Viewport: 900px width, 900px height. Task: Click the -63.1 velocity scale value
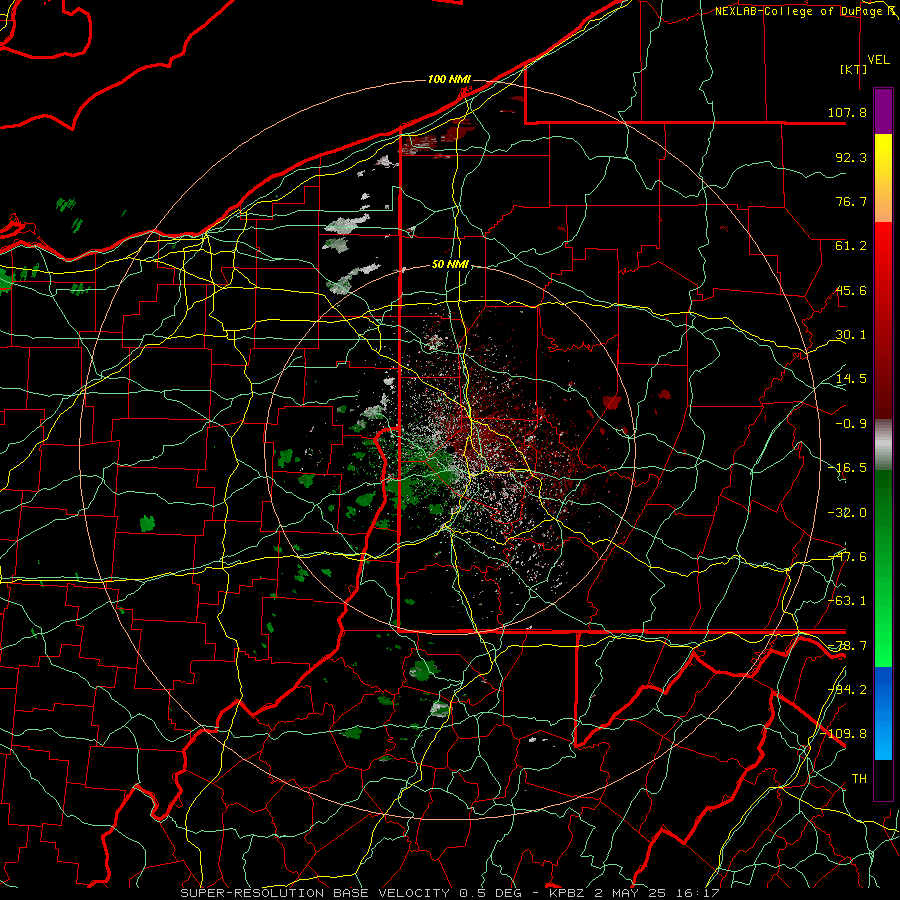click(x=847, y=601)
